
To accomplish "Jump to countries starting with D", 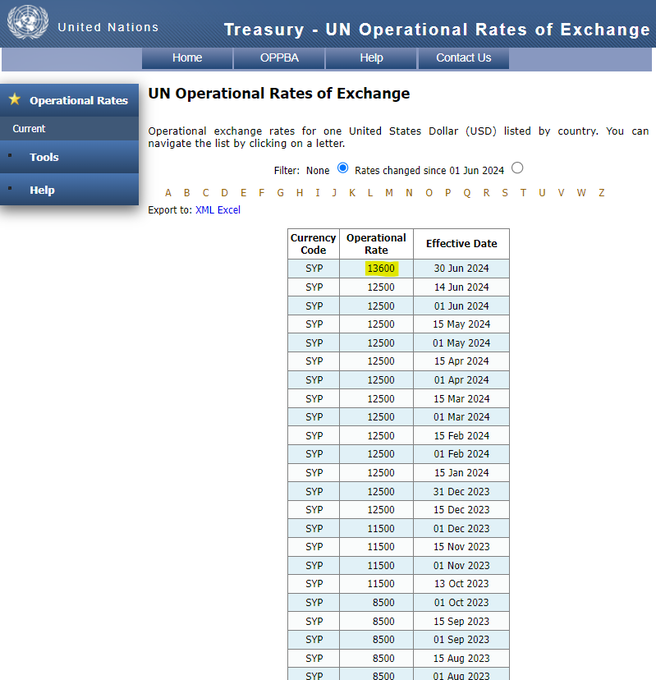I will tap(224, 193).
